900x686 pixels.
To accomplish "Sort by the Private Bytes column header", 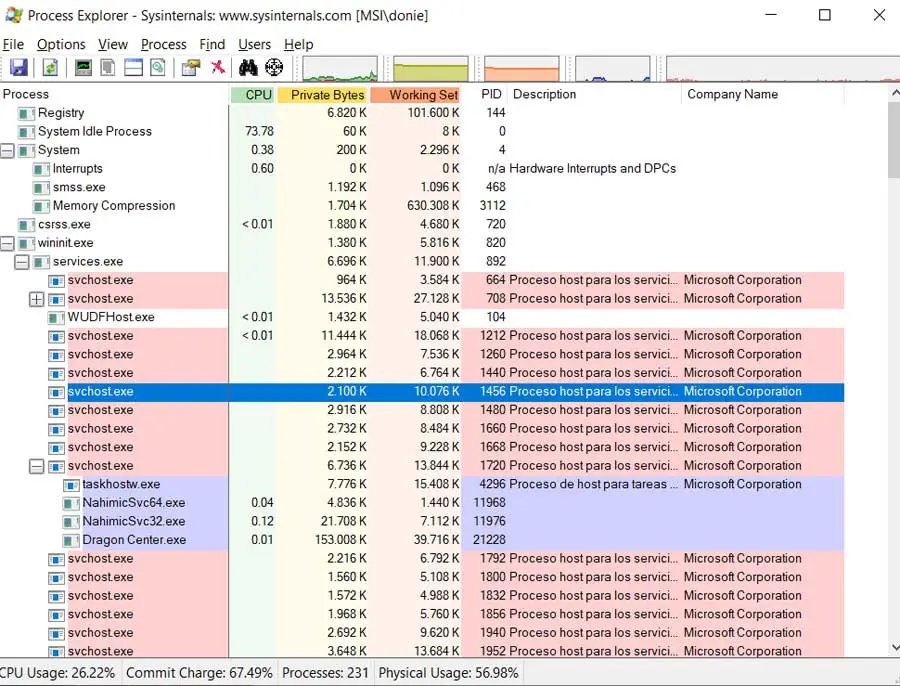I will pos(323,95).
